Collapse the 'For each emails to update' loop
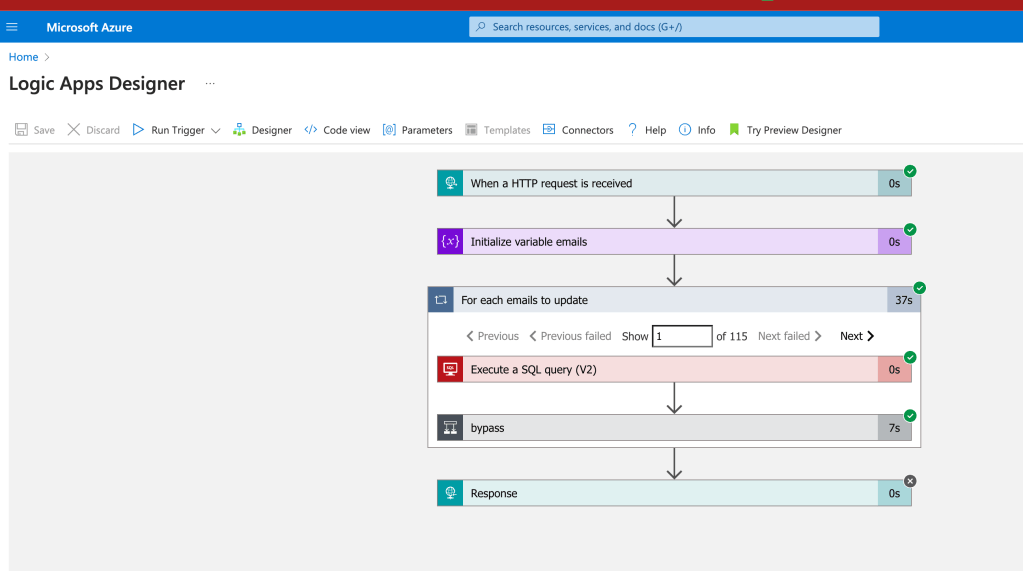Screen dimensions: 1023x571 (674, 300)
